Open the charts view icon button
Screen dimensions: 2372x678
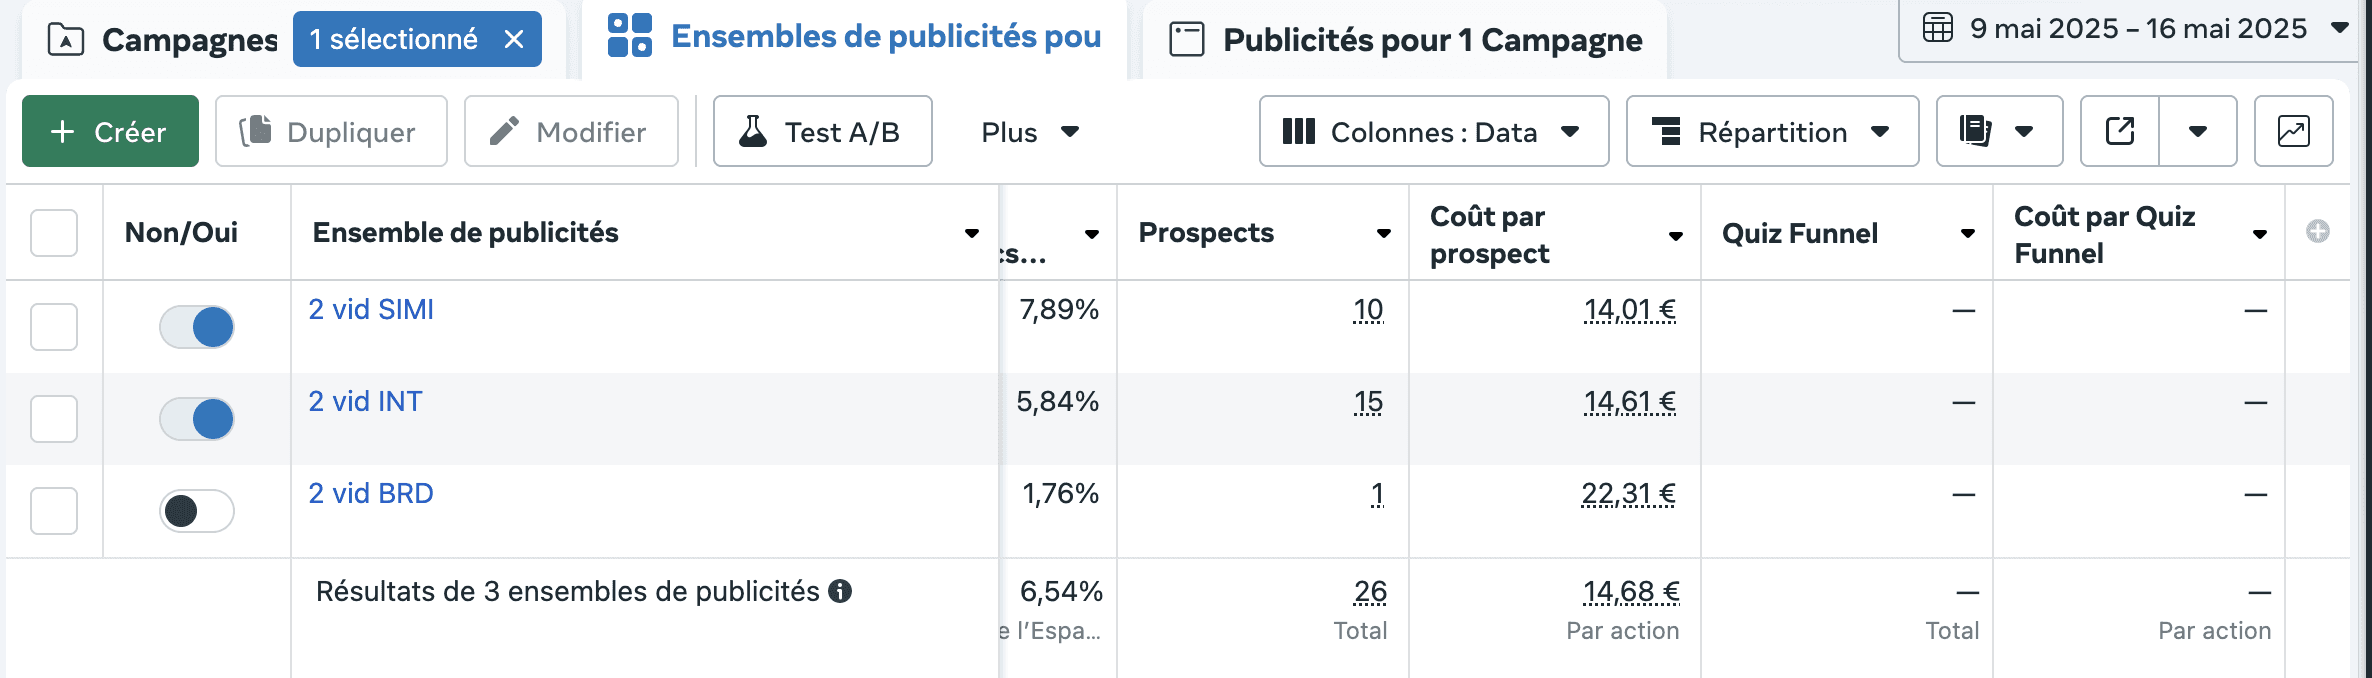[2293, 131]
